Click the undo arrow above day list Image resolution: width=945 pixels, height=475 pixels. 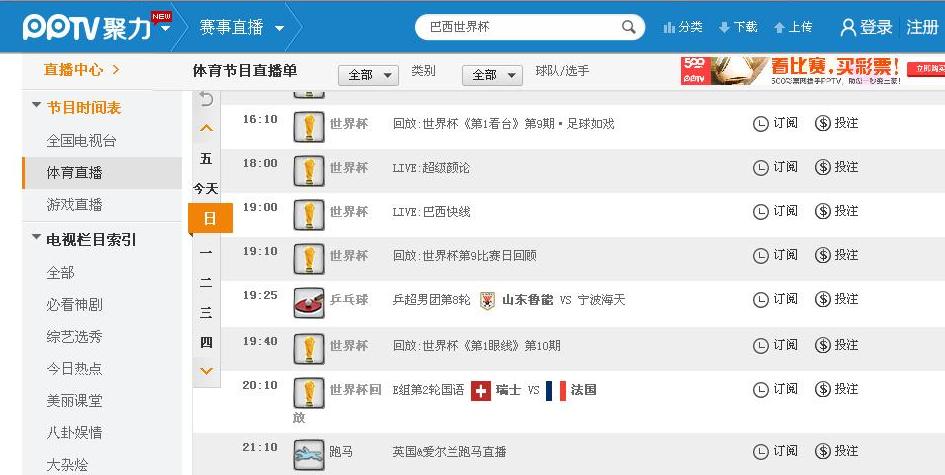(x=206, y=99)
